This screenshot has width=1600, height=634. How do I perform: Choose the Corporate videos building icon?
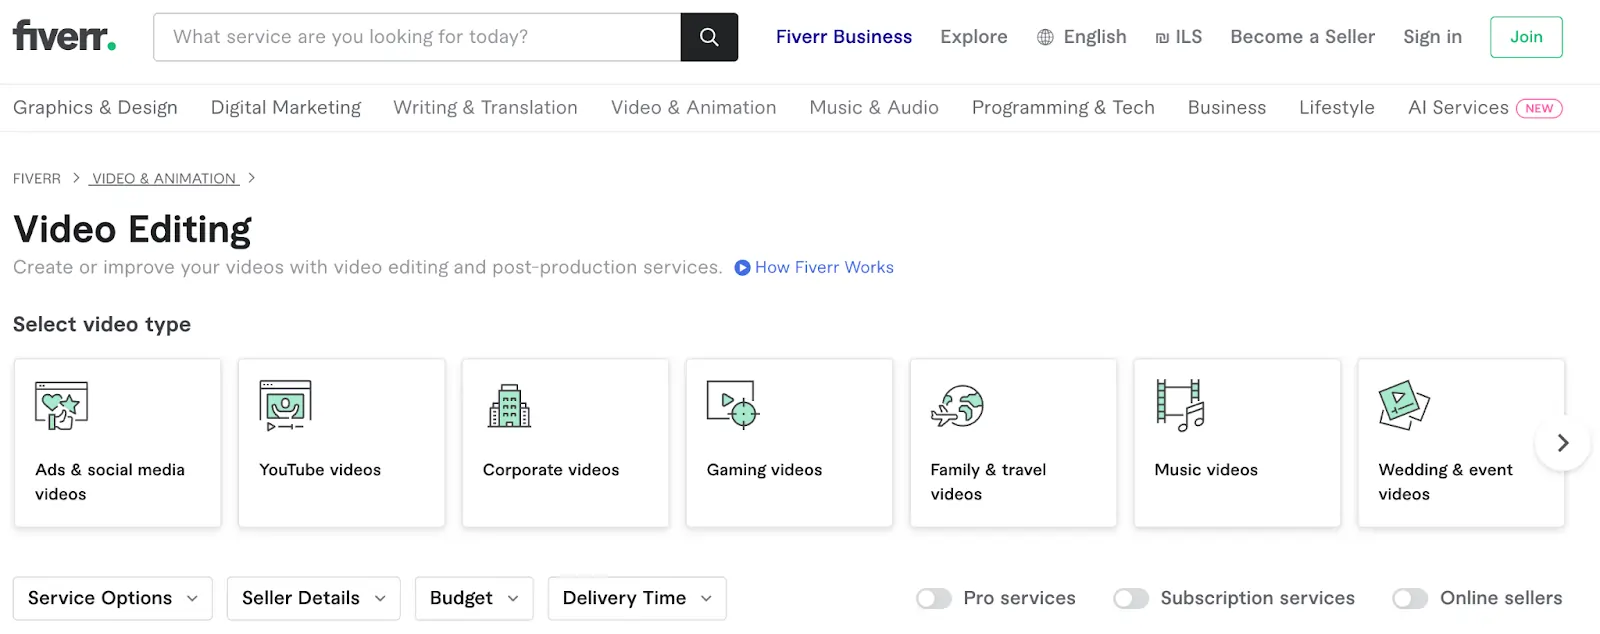509,405
